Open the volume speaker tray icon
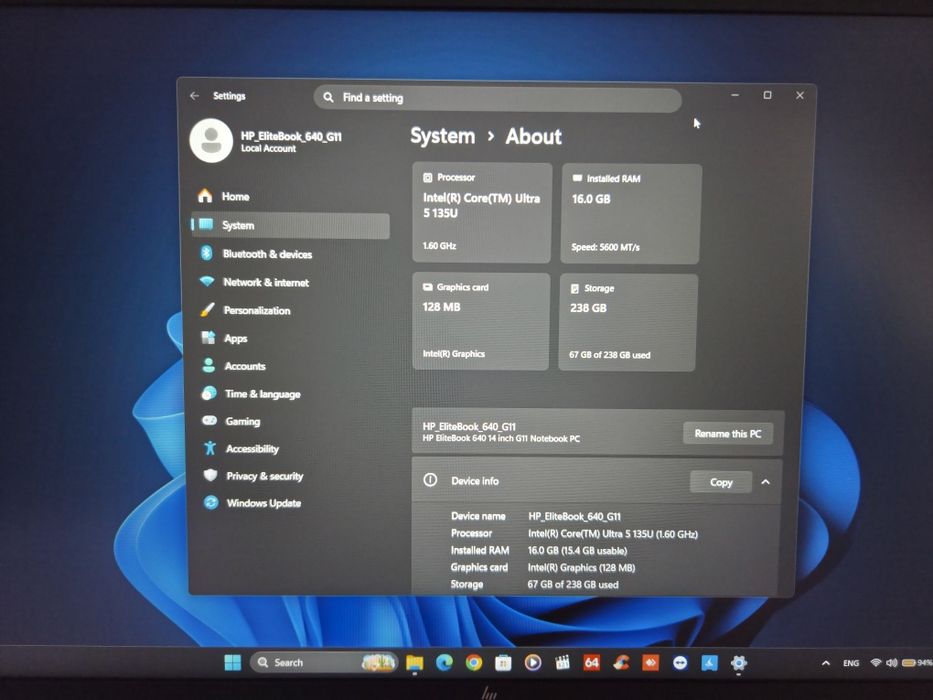 891,662
